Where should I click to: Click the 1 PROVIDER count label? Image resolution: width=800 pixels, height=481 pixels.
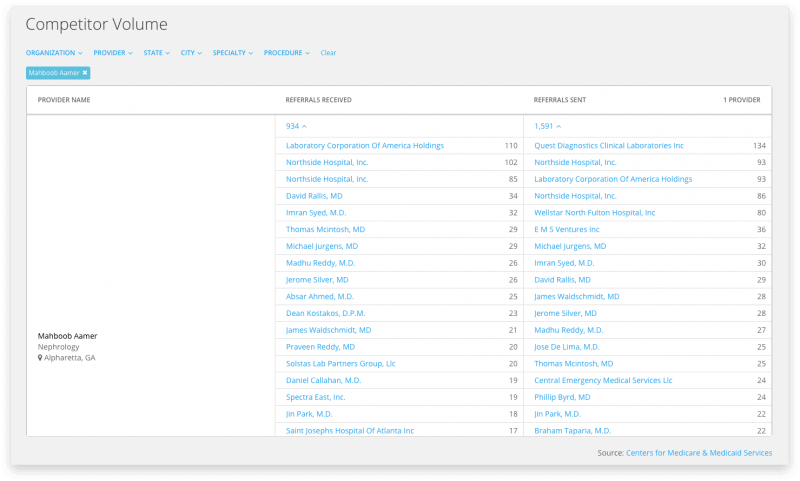tap(742, 100)
